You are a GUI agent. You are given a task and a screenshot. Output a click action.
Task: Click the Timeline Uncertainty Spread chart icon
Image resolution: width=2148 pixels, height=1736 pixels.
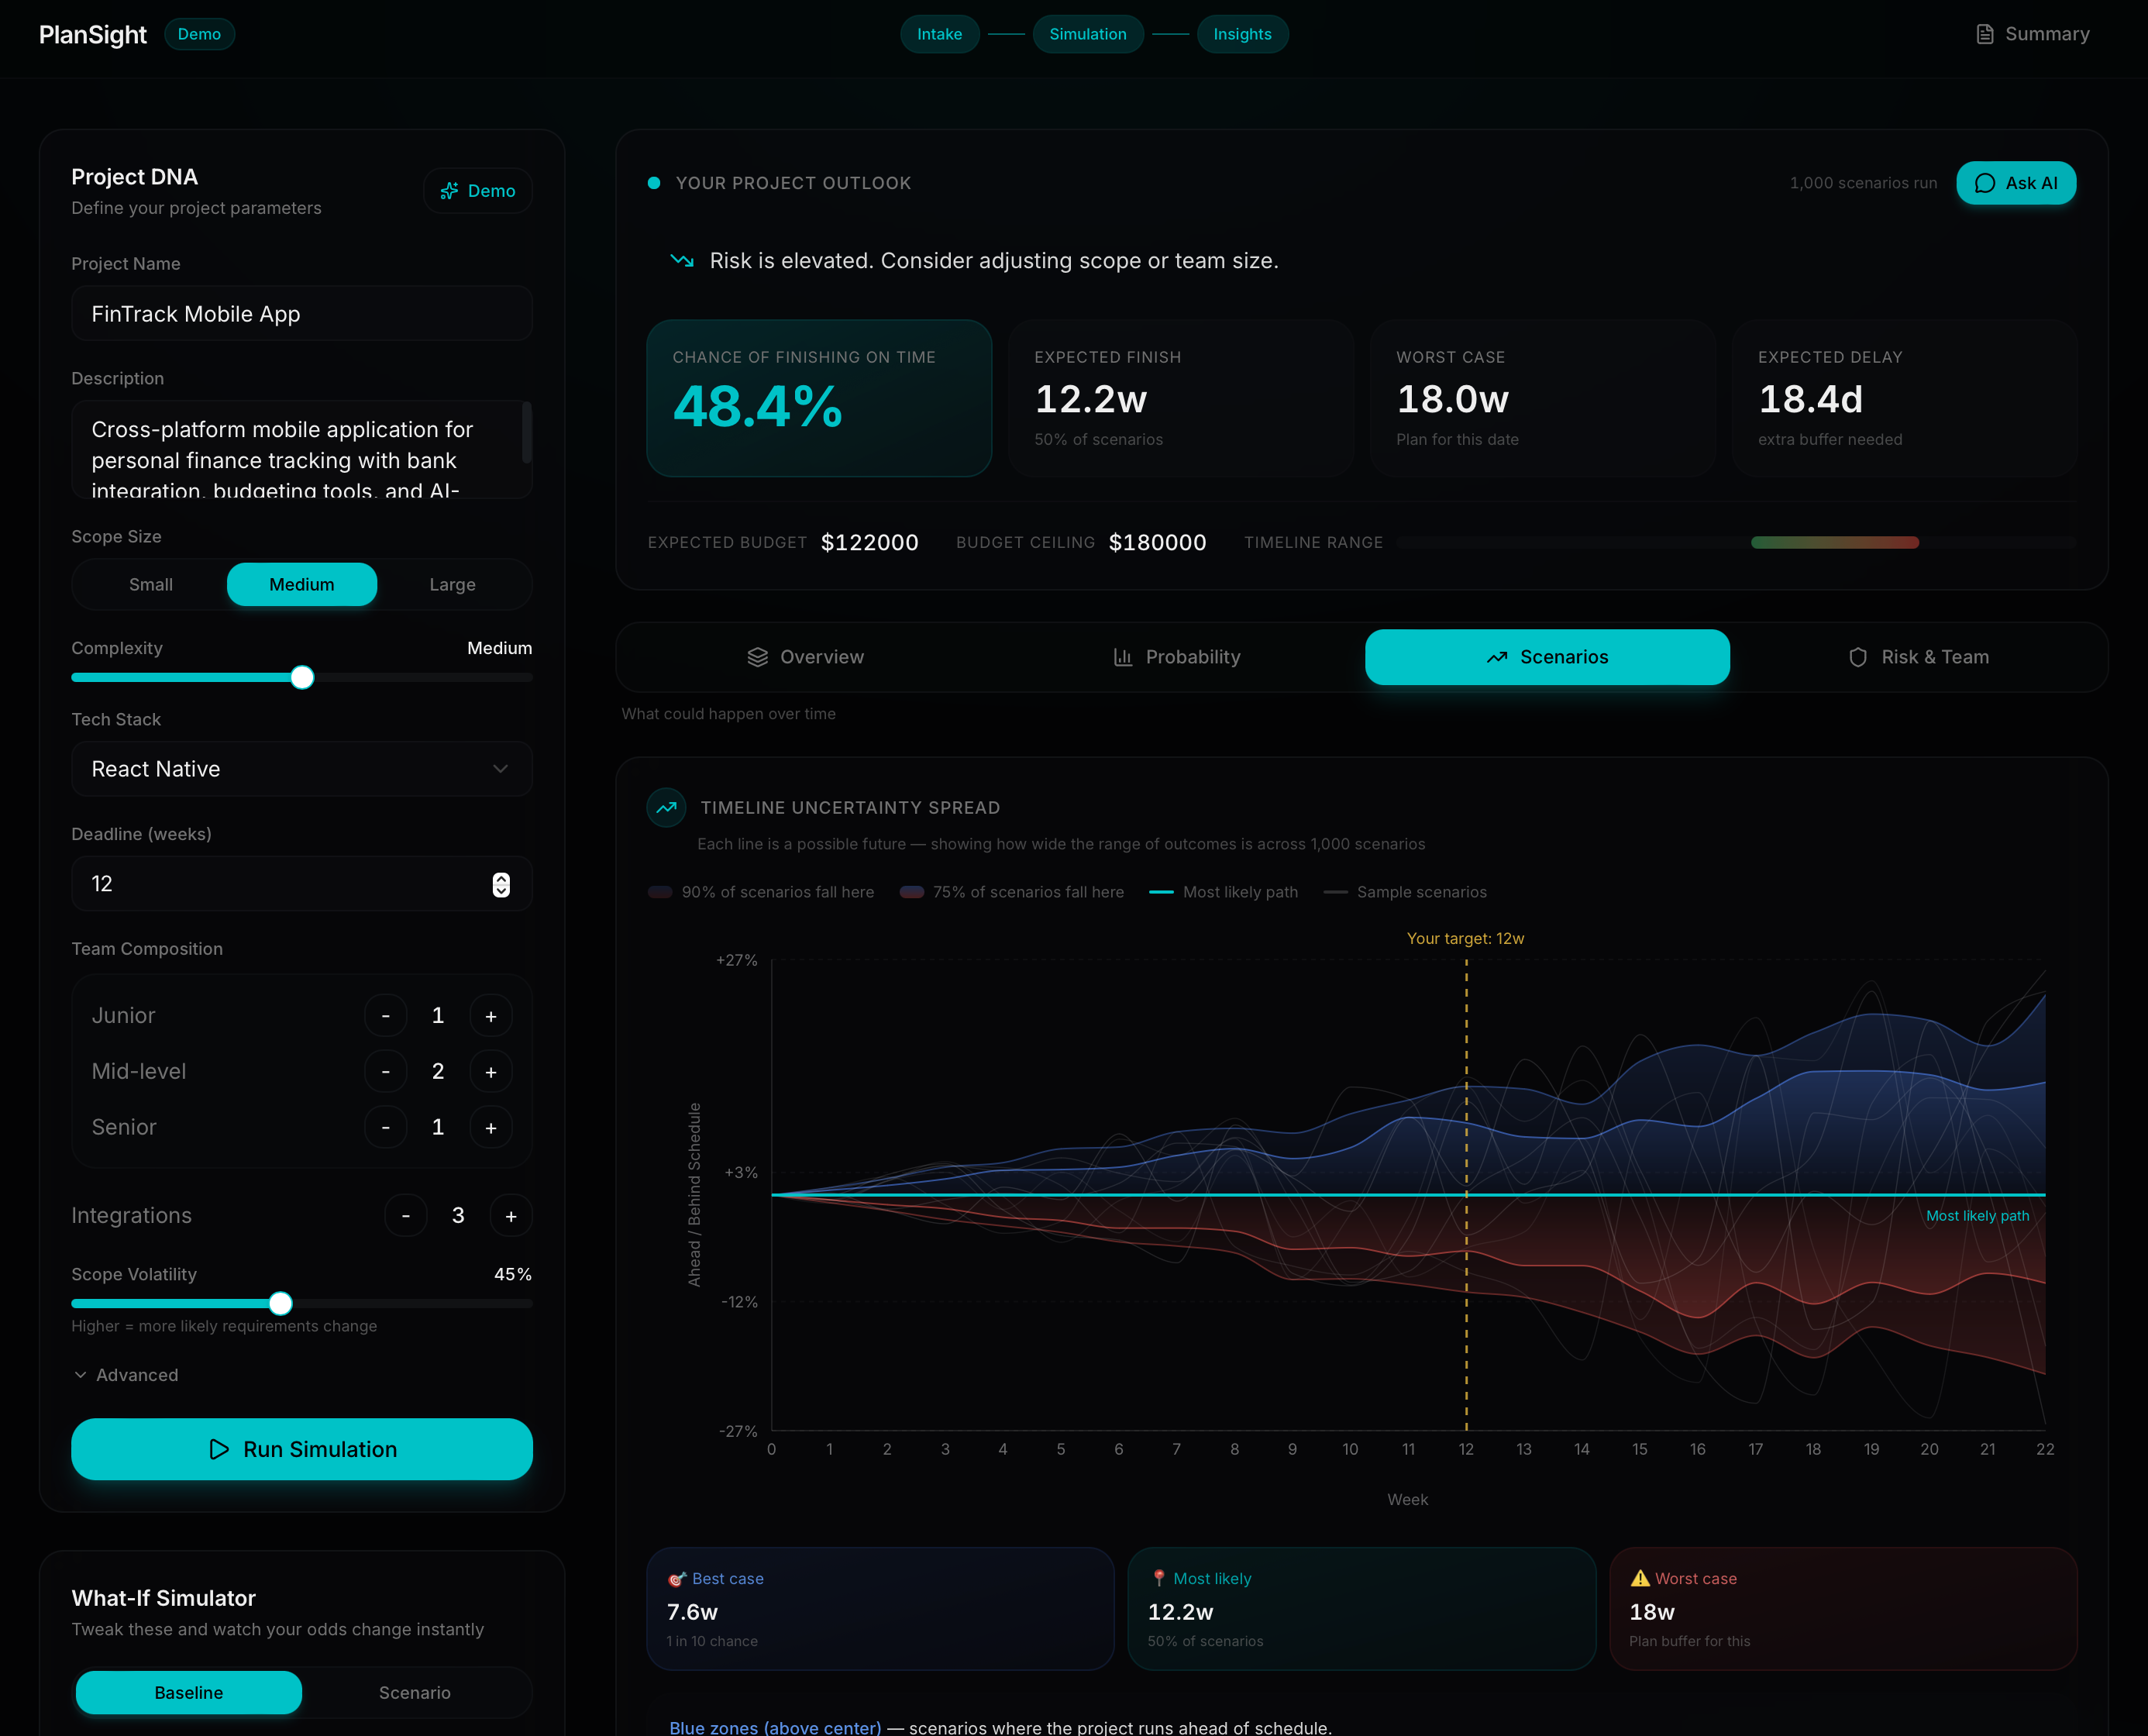coord(666,807)
